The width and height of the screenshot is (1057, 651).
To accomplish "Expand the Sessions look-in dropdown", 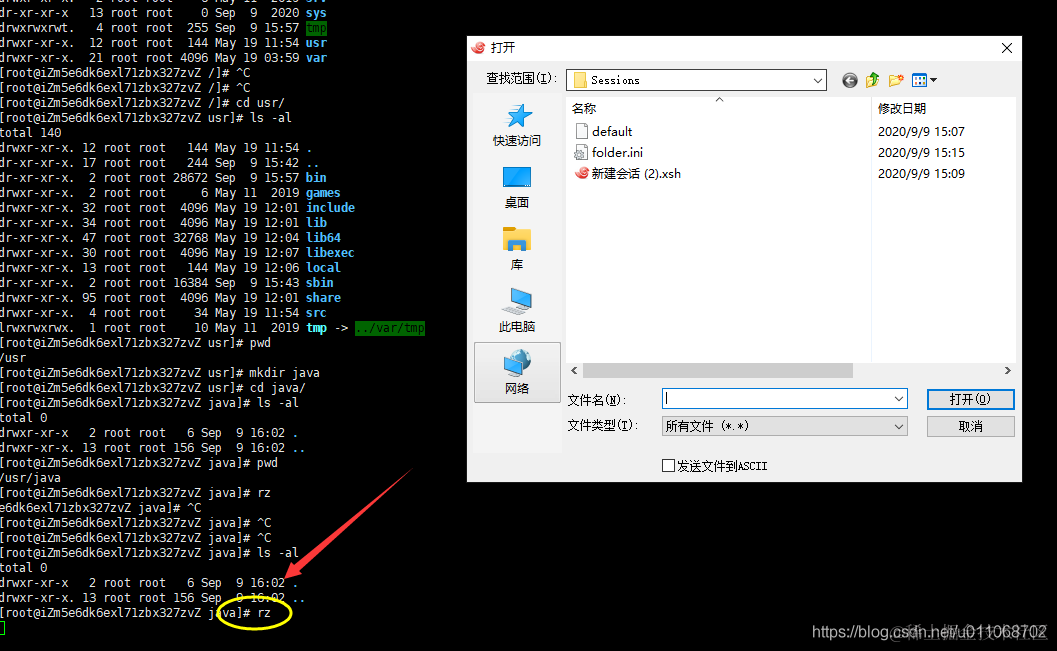I will tap(818, 80).
